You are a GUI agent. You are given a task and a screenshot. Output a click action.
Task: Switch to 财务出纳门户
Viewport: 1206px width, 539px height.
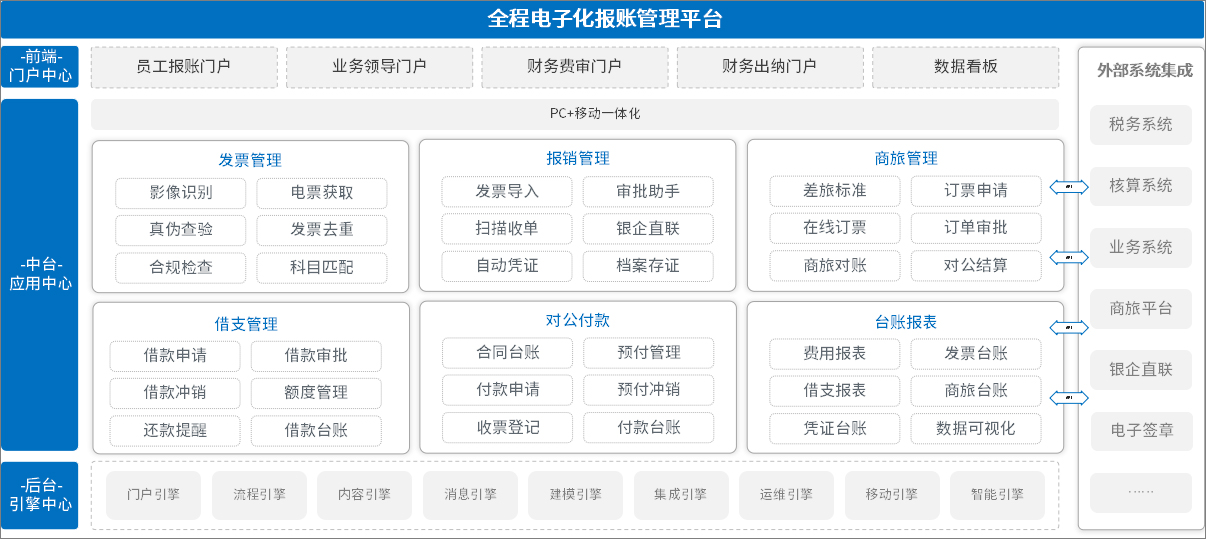(769, 67)
